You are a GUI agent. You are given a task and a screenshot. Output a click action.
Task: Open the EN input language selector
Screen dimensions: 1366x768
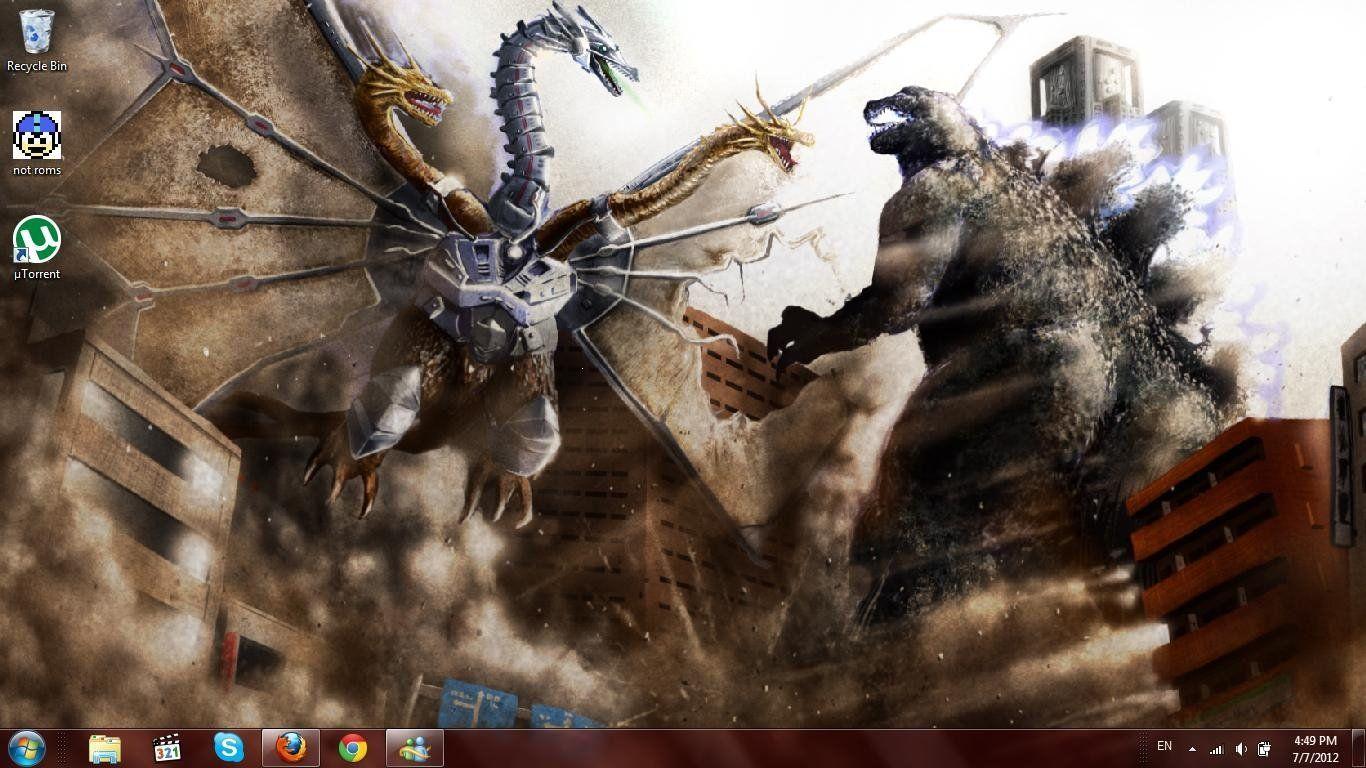click(x=1164, y=746)
